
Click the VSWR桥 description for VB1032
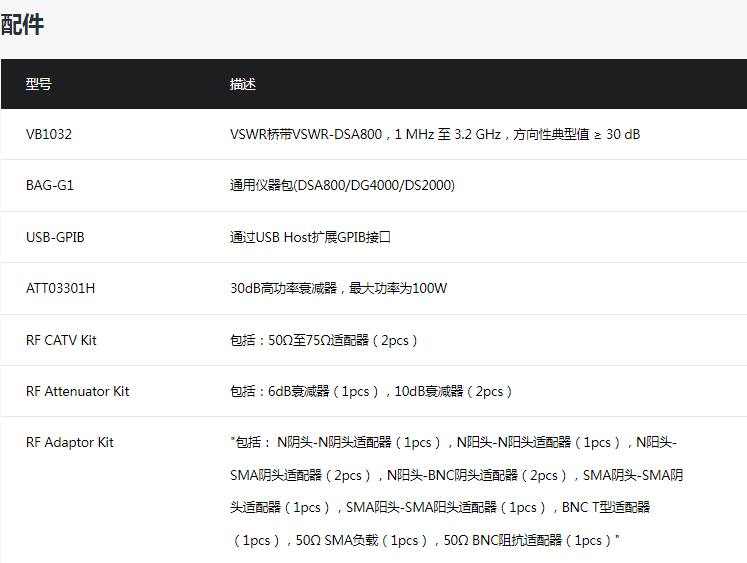434,134
